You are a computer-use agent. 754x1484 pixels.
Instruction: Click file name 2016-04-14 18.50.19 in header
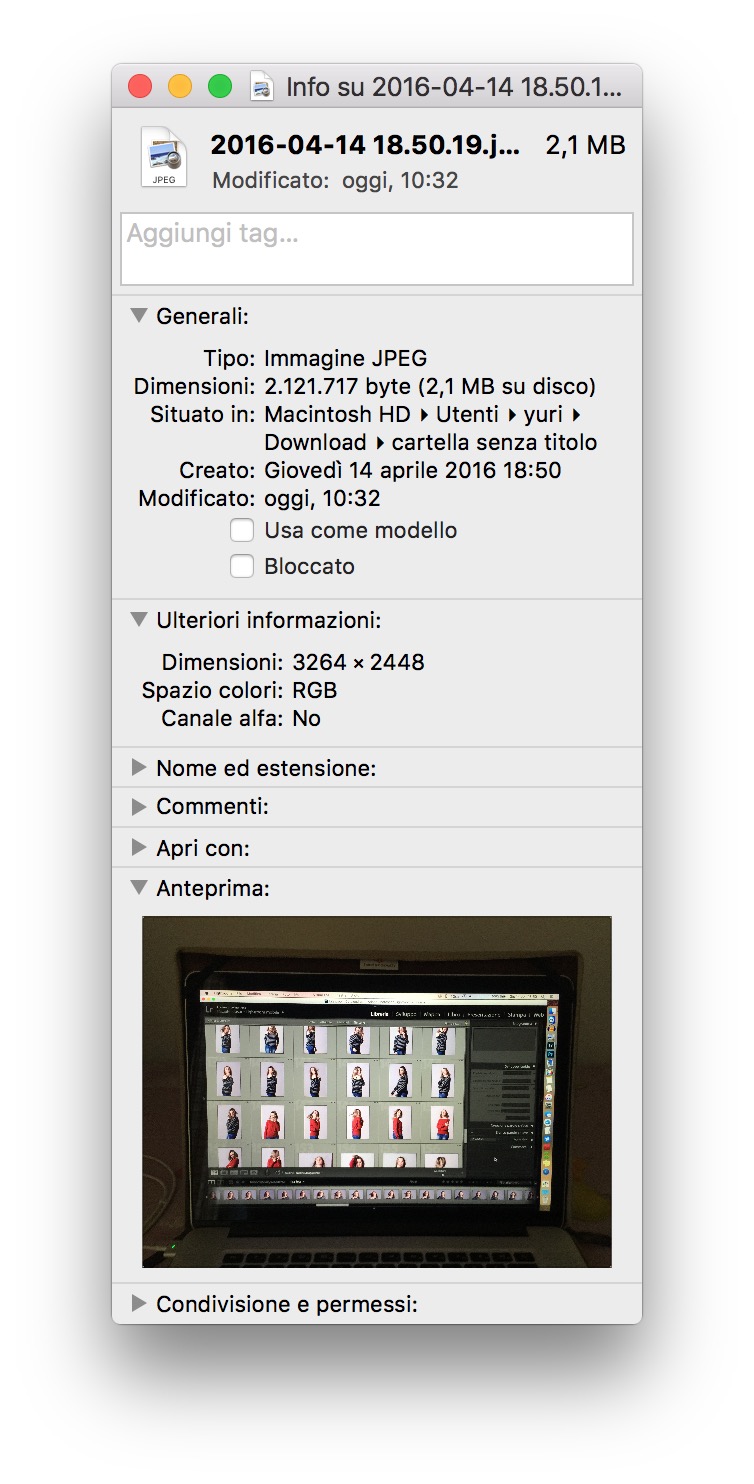(366, 146)
